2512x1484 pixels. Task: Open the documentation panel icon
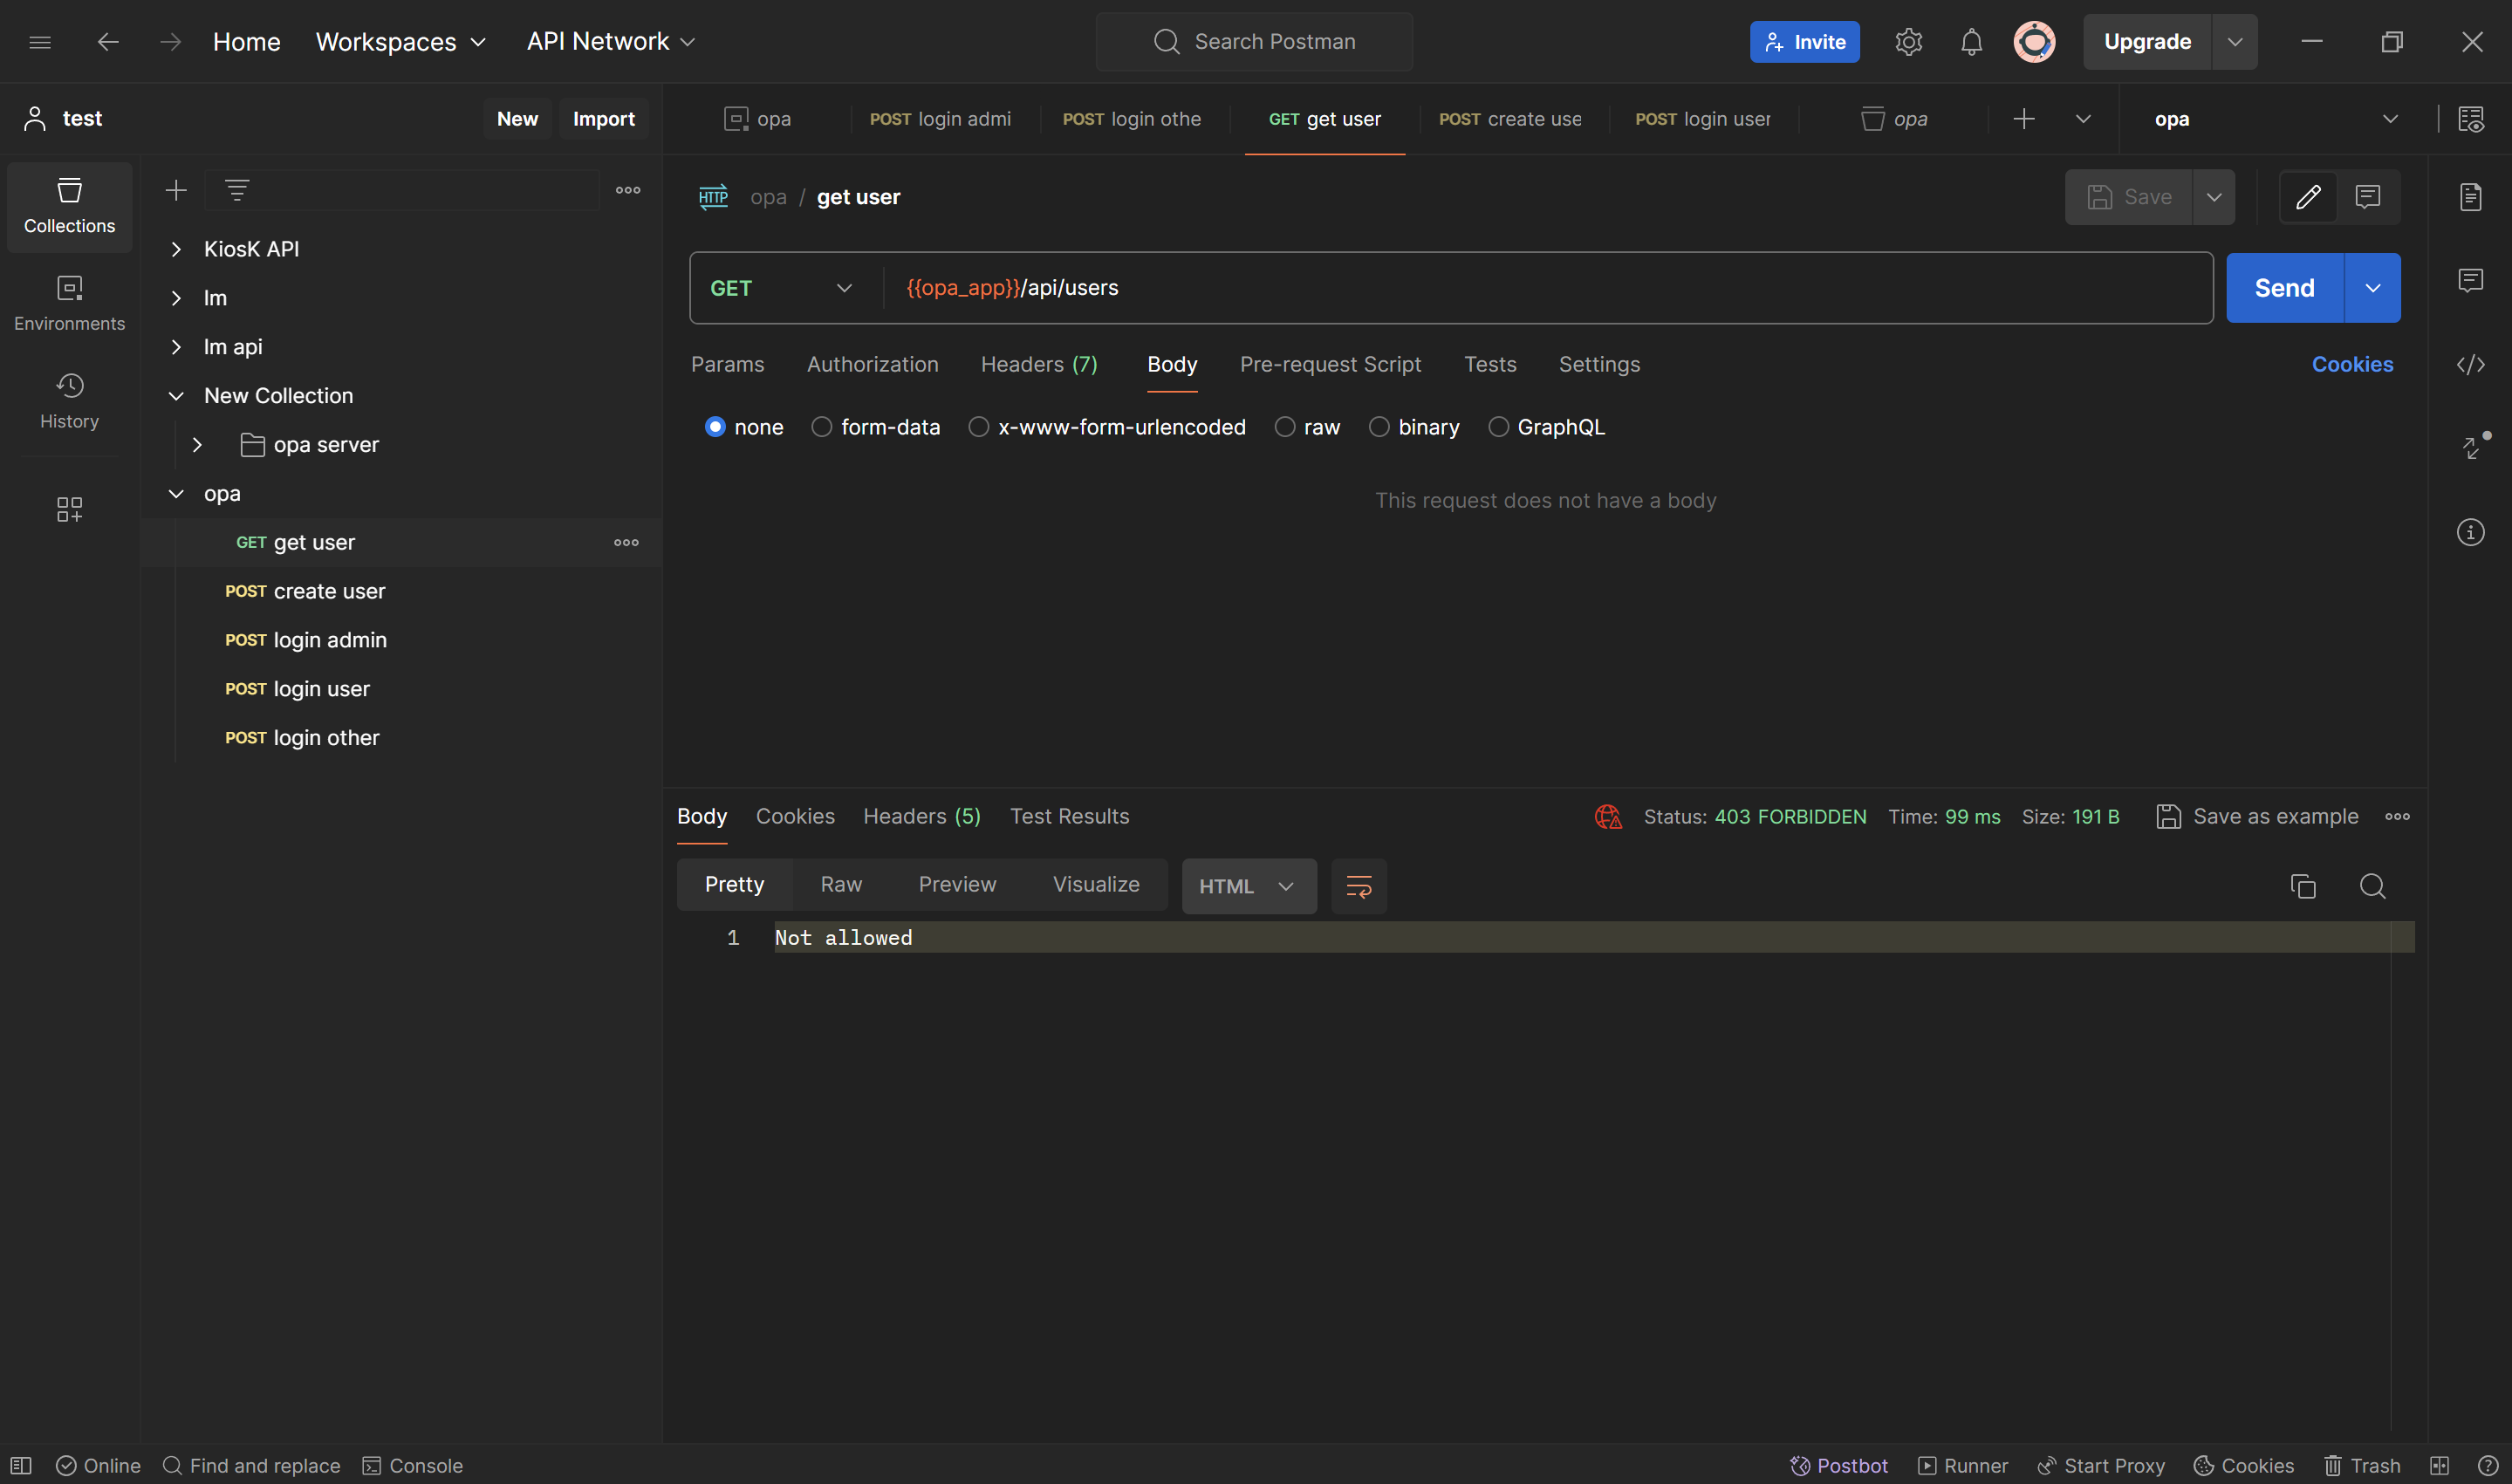pos(2470,197)
